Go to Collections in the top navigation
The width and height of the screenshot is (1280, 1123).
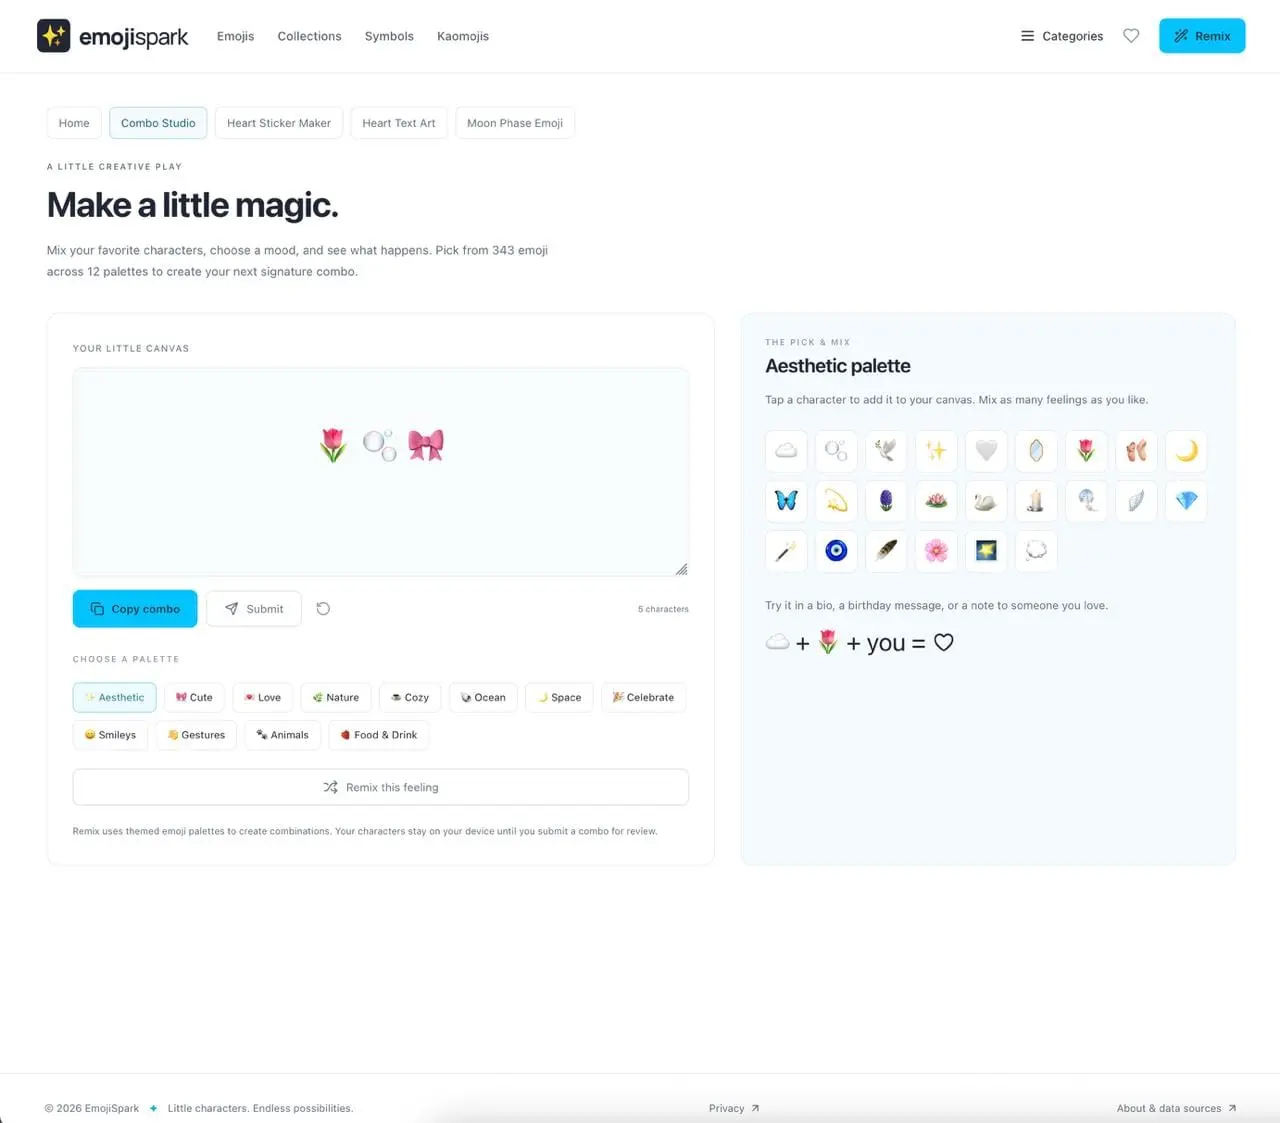coord(310,36)
